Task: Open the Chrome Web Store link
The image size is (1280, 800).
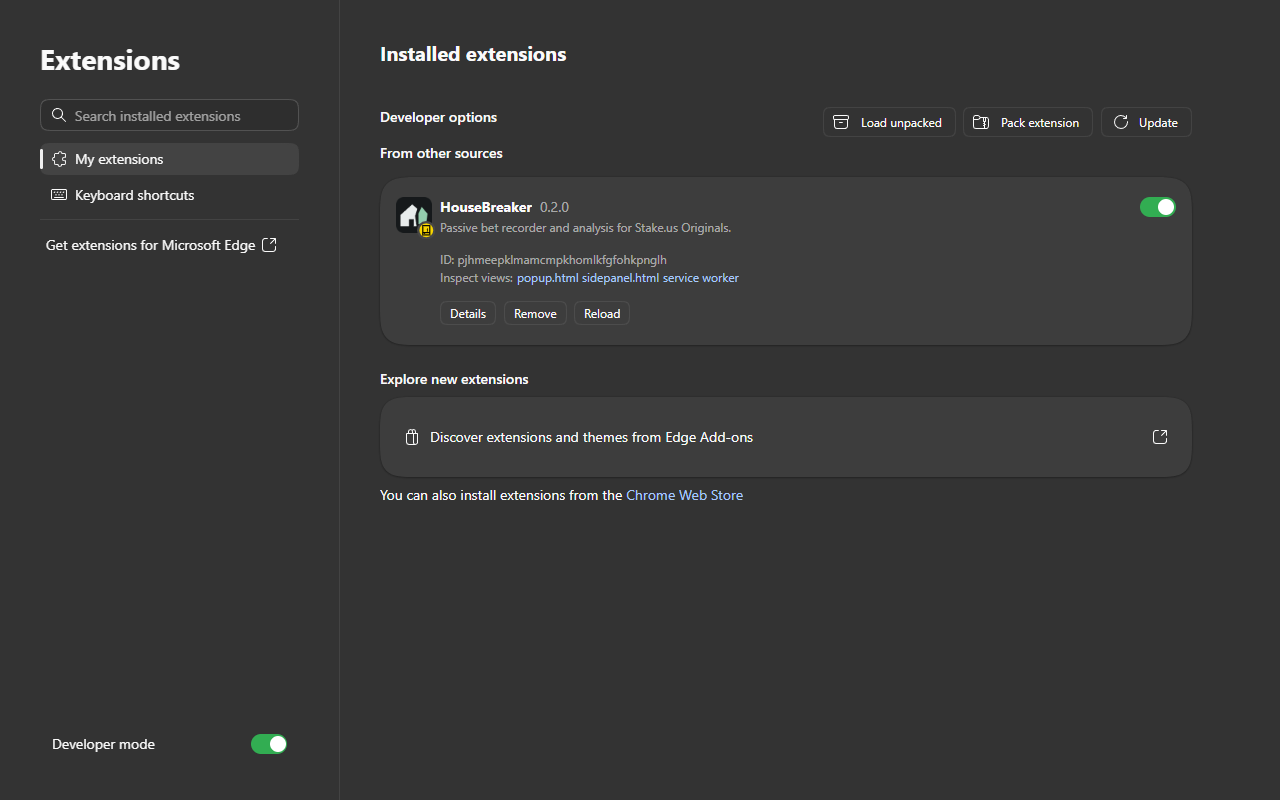Action: (x=684, y=495)
